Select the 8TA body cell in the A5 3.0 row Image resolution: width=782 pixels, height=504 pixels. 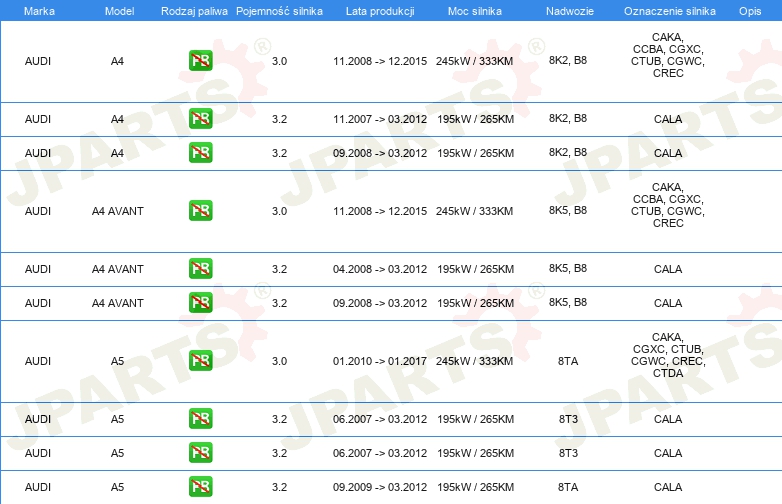pos(568,361)
